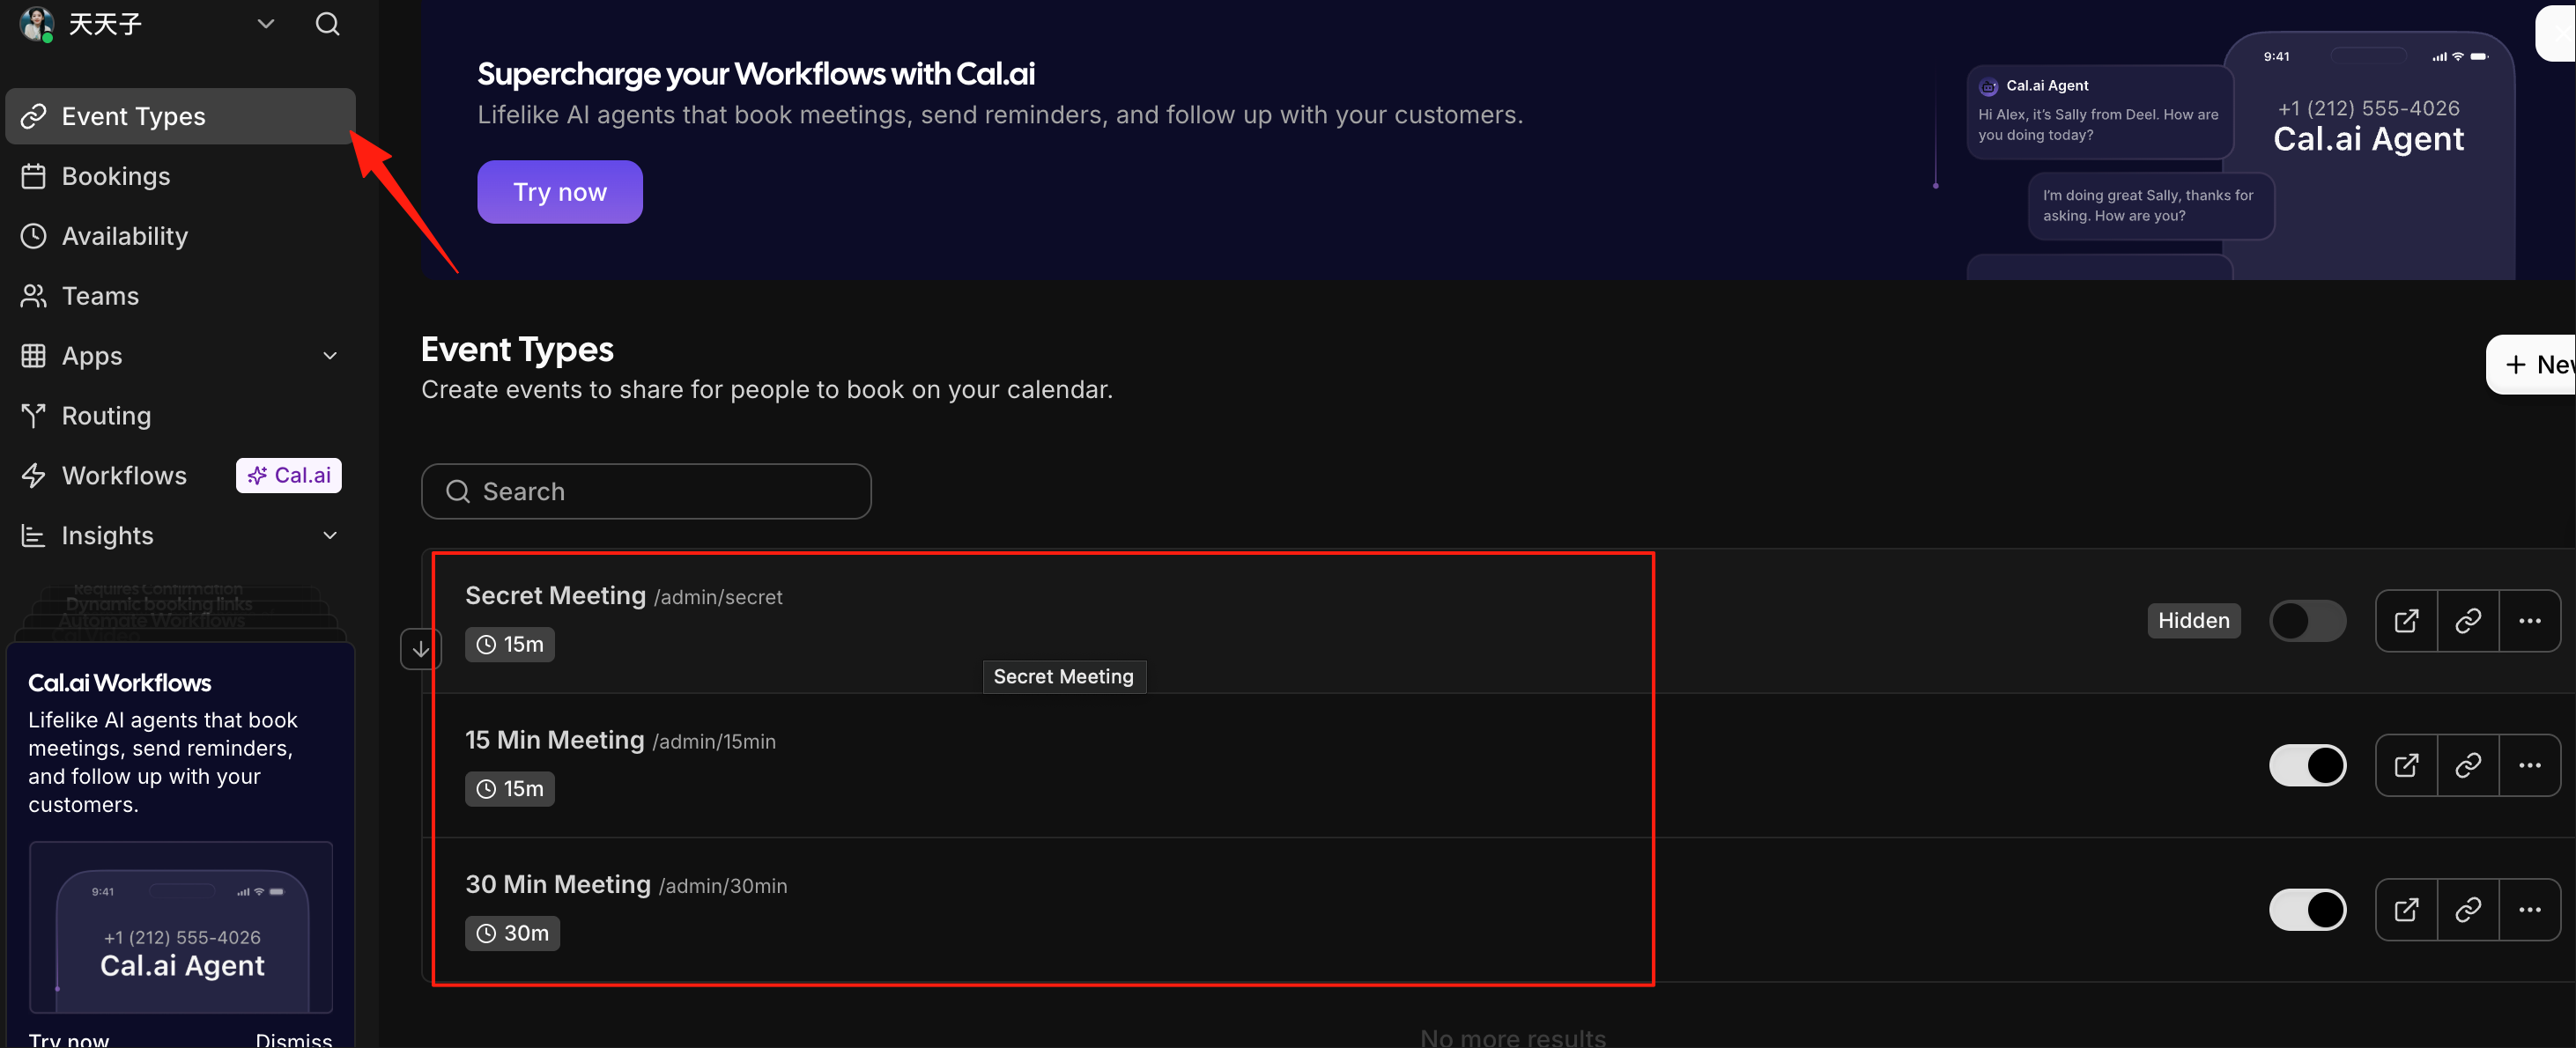Copy link icon for Secret Meeting event

(x=2468, y=621)
